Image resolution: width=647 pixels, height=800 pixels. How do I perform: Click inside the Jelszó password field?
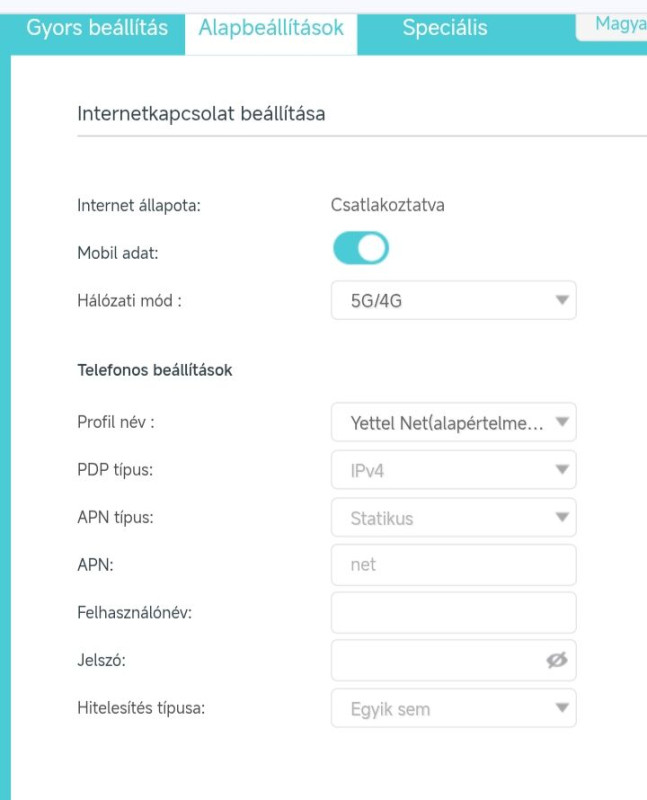click(435, 660)
